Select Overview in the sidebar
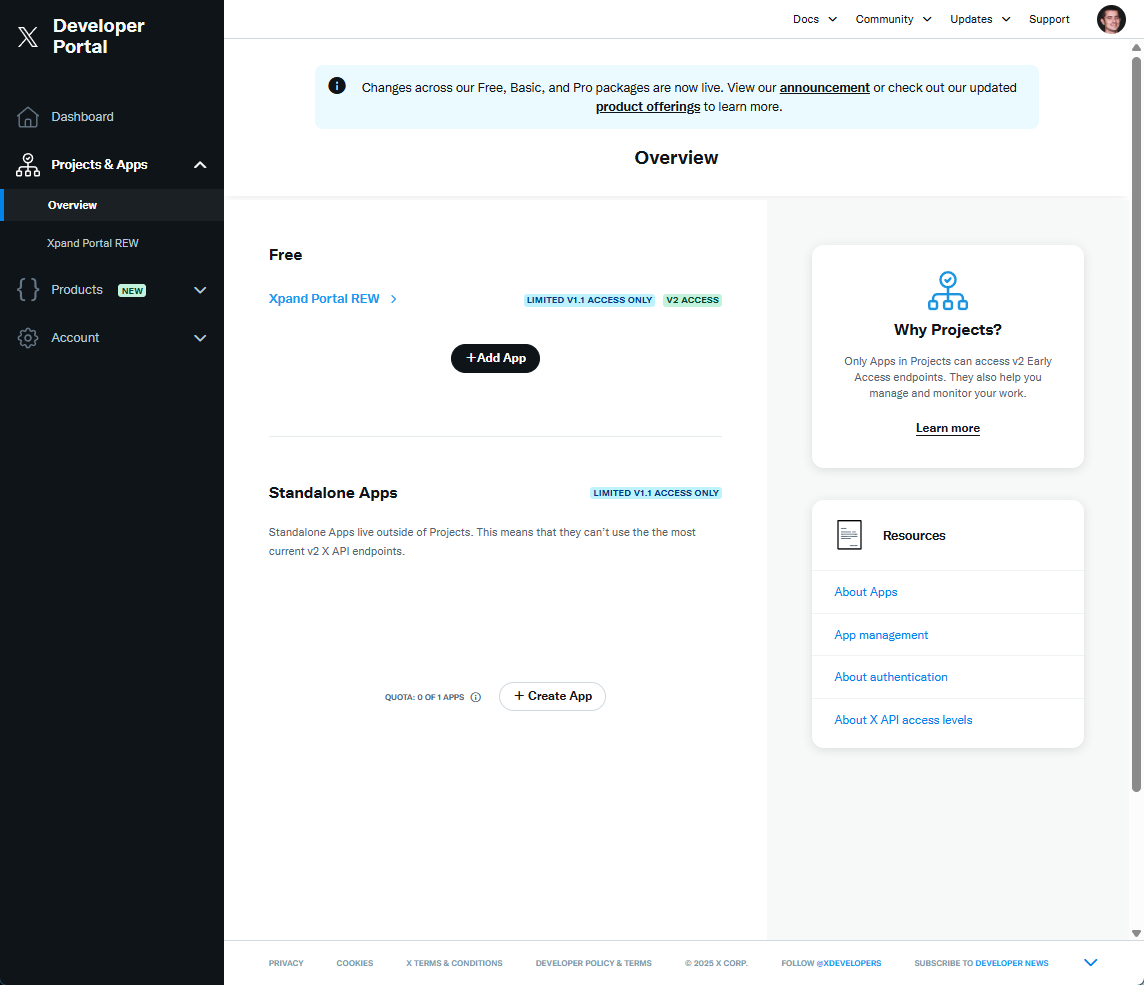 [x=112, y=205]
